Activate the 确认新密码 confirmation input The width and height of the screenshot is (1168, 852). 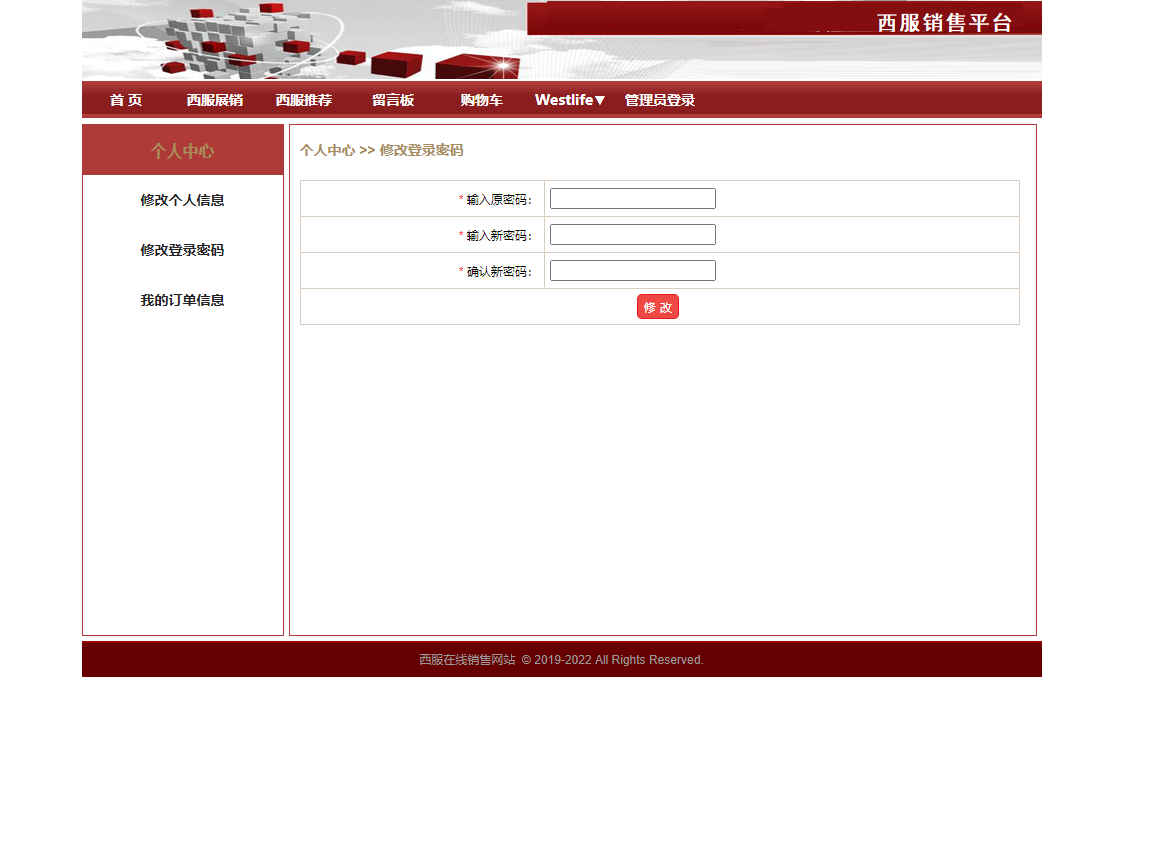point(632,270)
